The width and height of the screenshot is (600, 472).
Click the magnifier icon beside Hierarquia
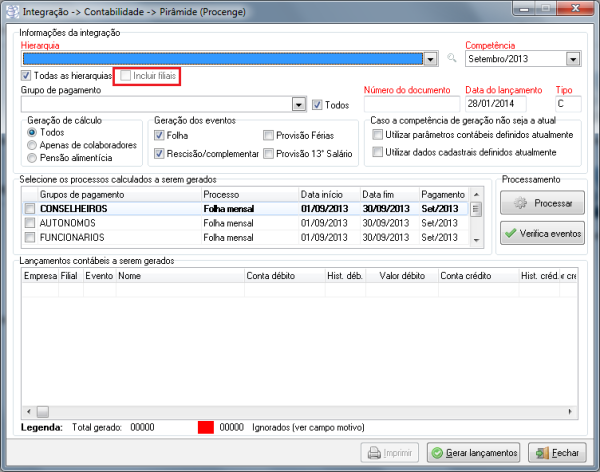(452, 59)
